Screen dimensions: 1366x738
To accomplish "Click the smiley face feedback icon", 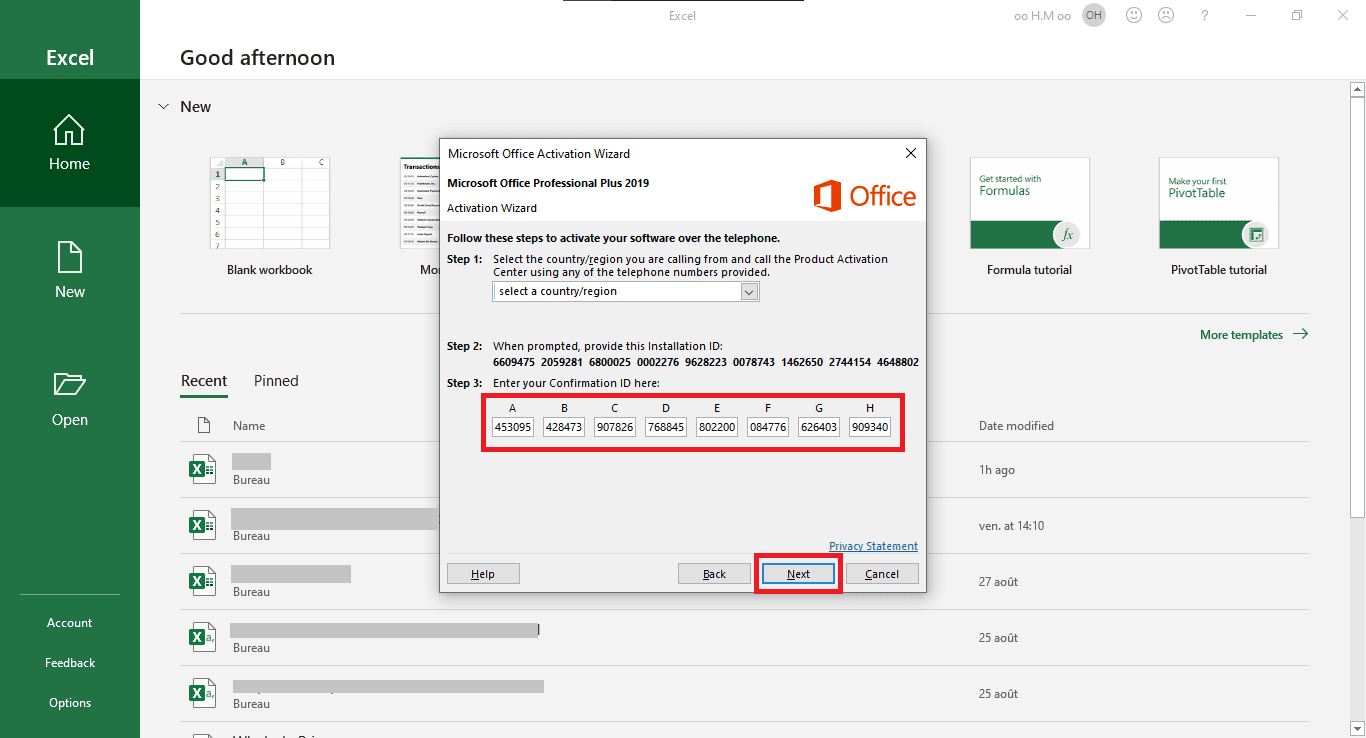I will [x=1134, y=15].
